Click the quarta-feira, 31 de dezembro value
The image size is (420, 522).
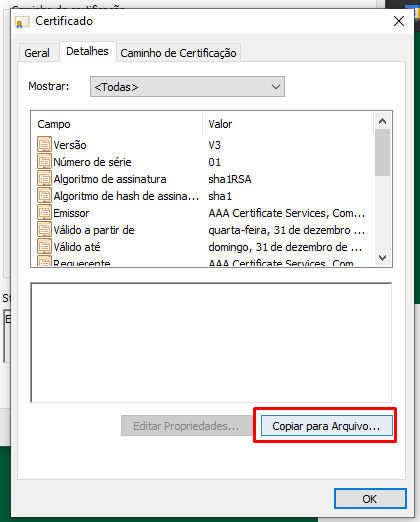287,230
